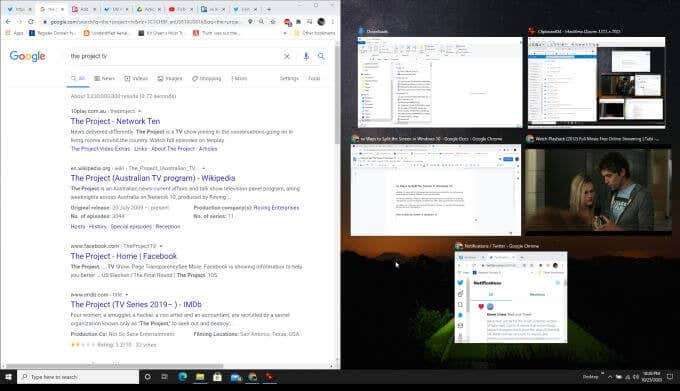Follow the Roving Enterprises link
The width and height of the screenshot is (680, 391).
(x=276, y=208)
